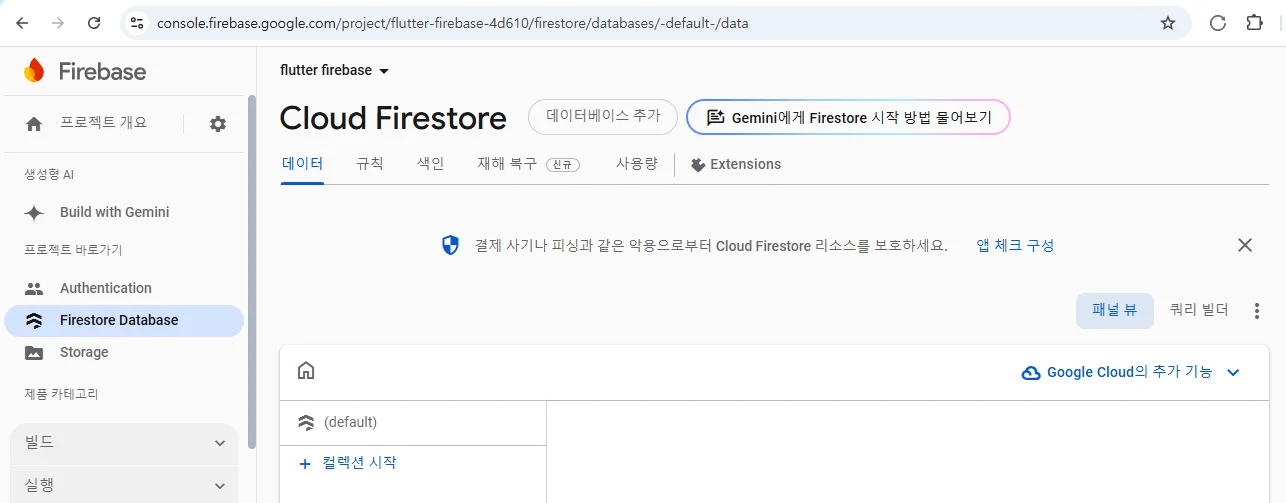Ask Gemini how to start Firestore
Image resolution: width=1286 pixels, height=503 pixels.
click(848, 117)
